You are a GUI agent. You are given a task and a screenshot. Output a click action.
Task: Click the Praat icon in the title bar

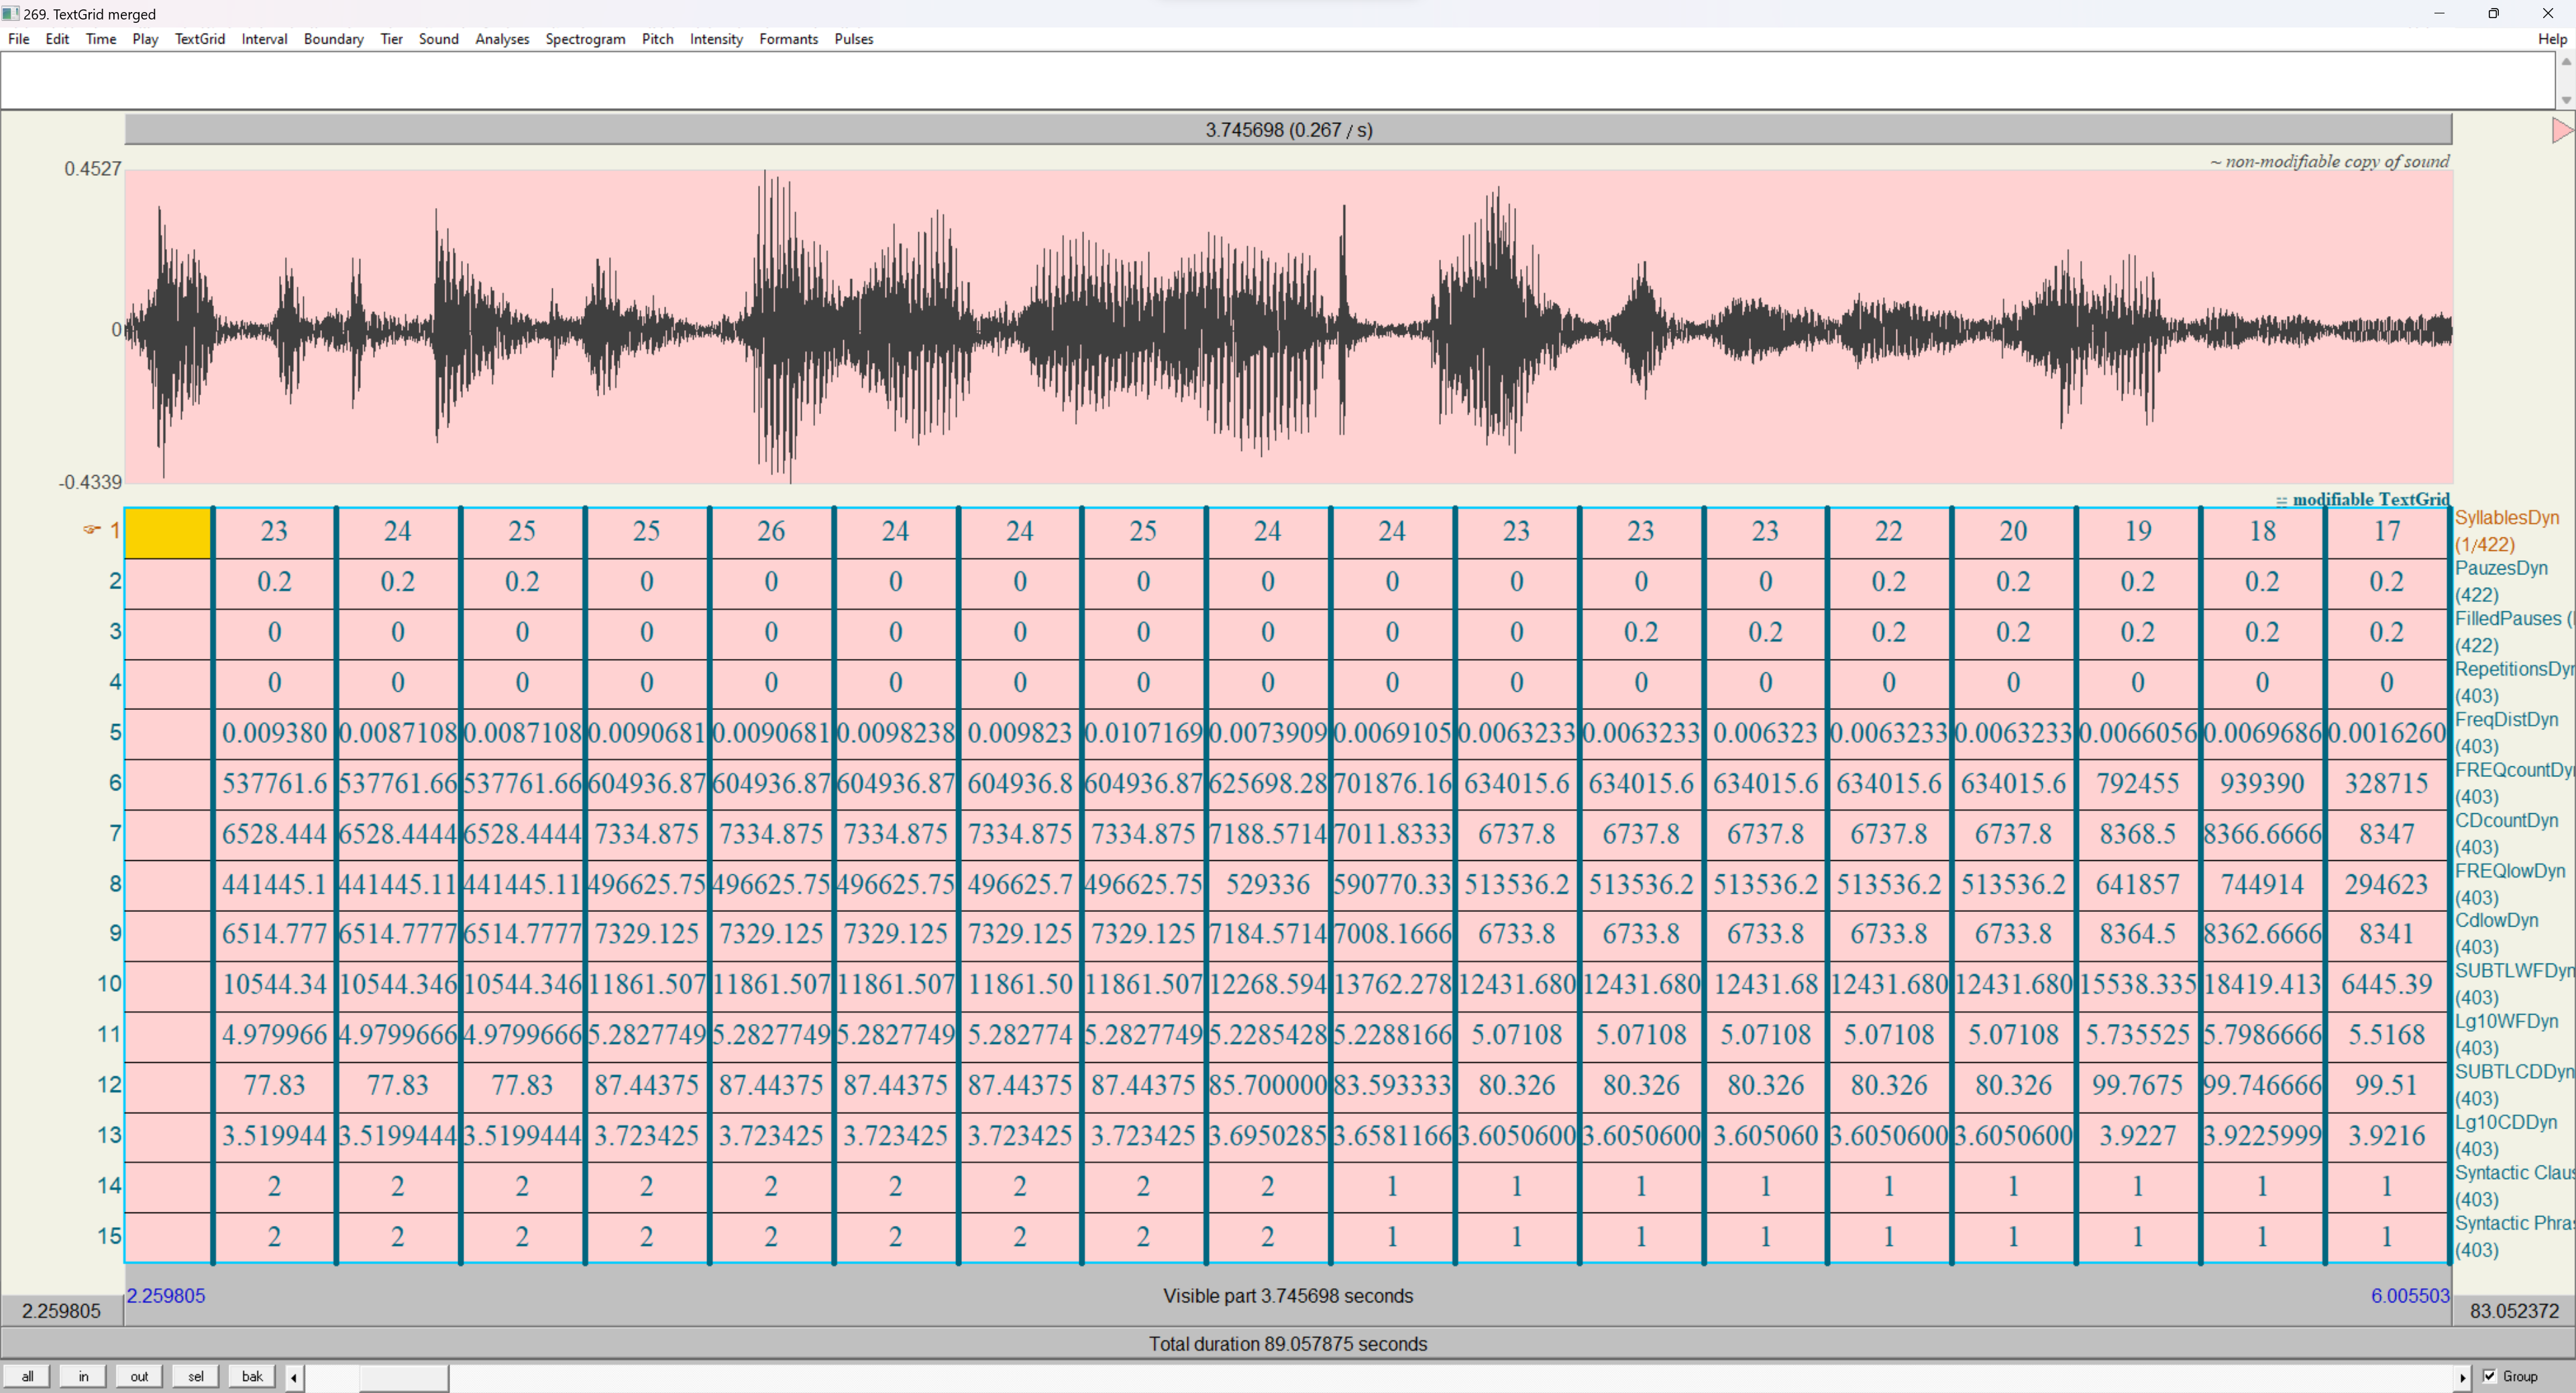(10, 13)
